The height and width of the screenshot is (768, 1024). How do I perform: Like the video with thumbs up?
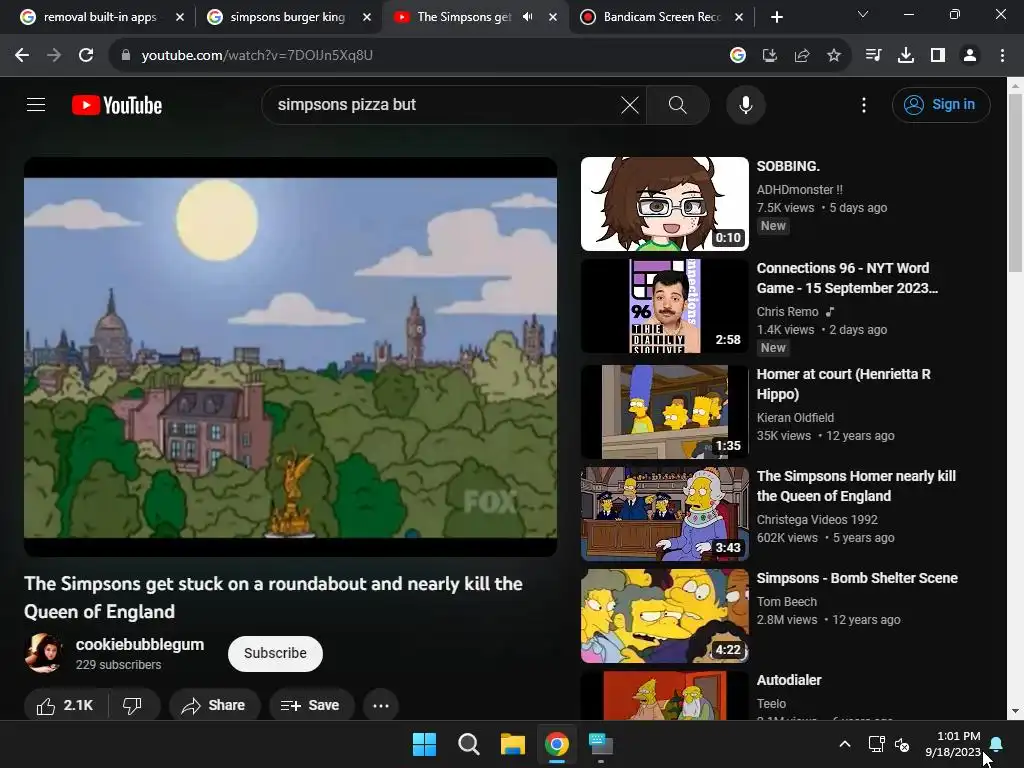pyautogui.click(x=65, y=705)
